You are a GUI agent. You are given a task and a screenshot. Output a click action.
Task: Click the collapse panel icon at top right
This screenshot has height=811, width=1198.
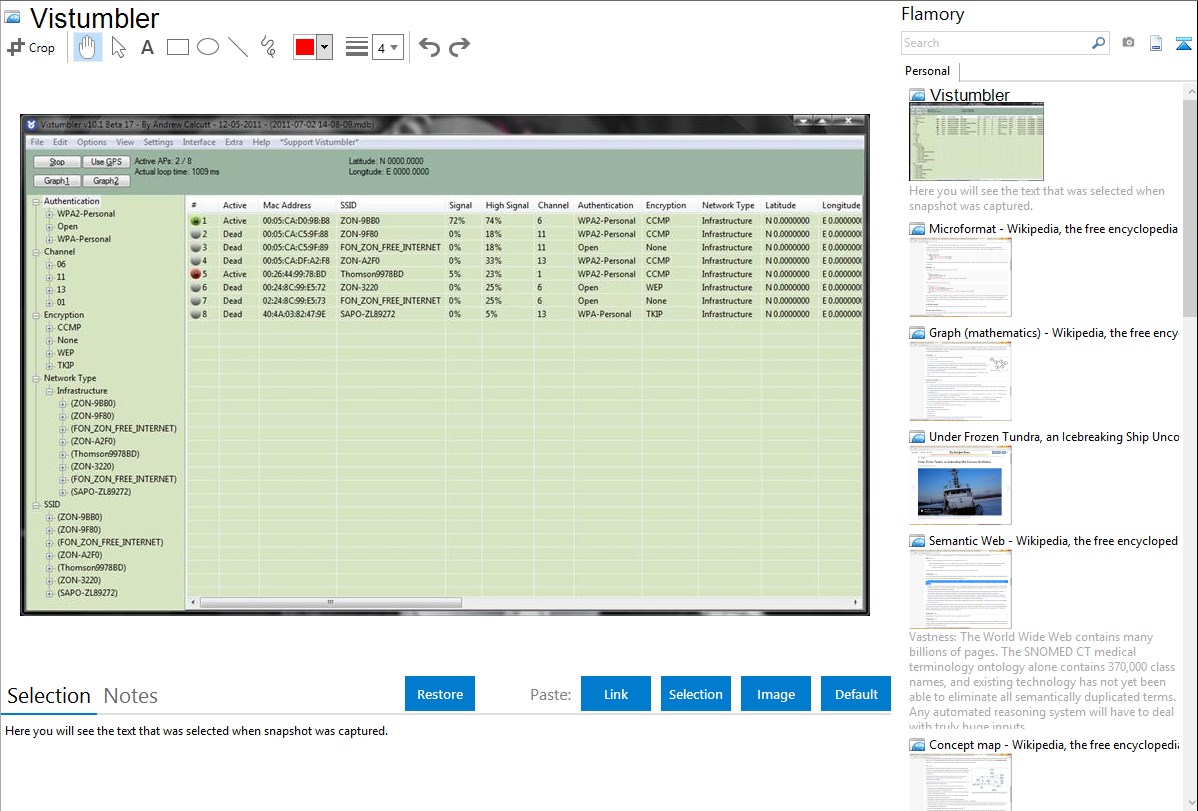1183,43
